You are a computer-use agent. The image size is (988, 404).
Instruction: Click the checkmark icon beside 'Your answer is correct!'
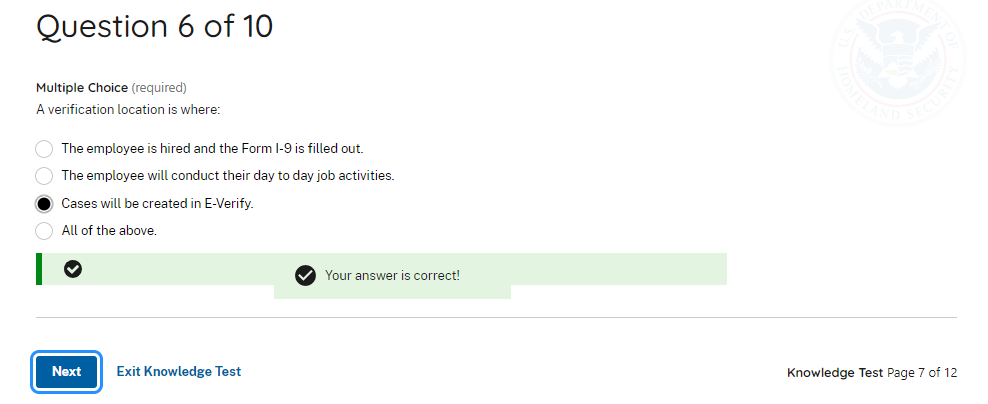(x=306, y=275)
